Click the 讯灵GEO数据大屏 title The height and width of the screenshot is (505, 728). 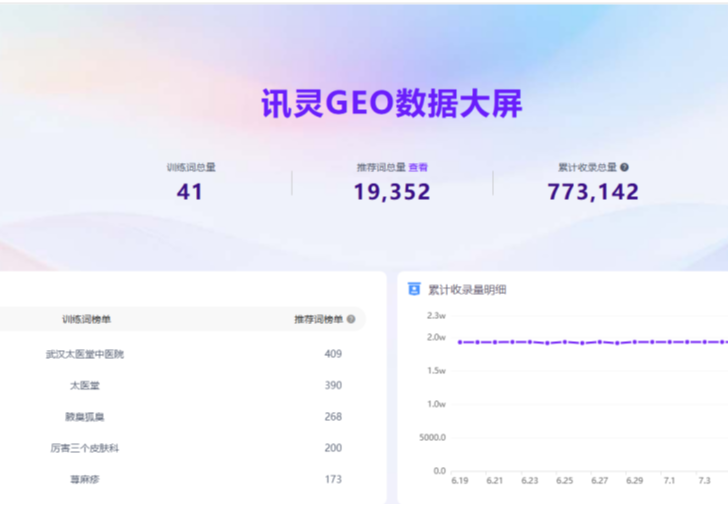point(392,103)
